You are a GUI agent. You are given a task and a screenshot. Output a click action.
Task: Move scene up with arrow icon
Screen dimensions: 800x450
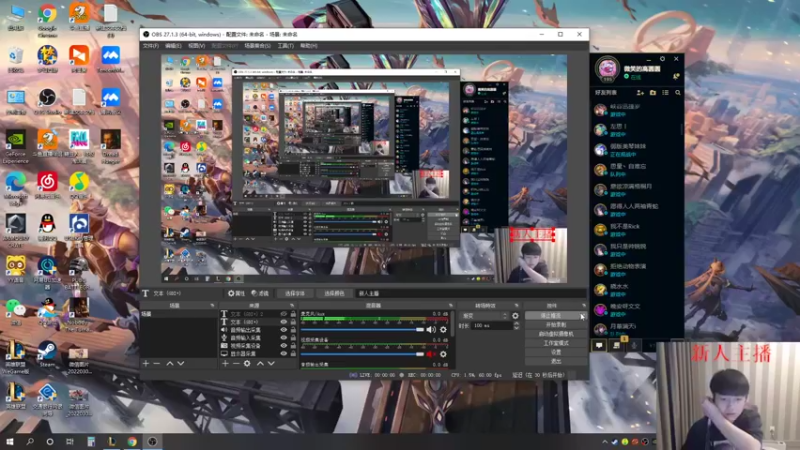click(x=170, y=363)
